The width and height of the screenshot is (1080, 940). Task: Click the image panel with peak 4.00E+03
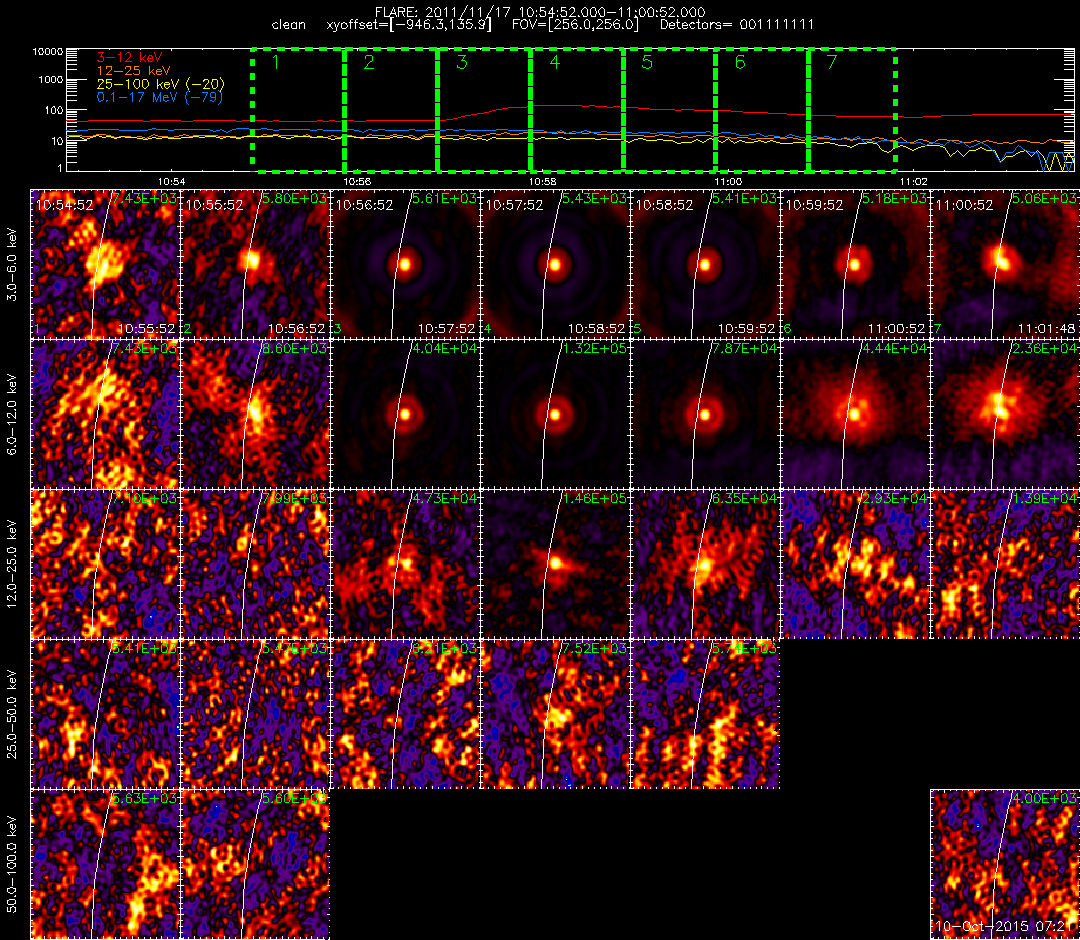point(1005,864)
